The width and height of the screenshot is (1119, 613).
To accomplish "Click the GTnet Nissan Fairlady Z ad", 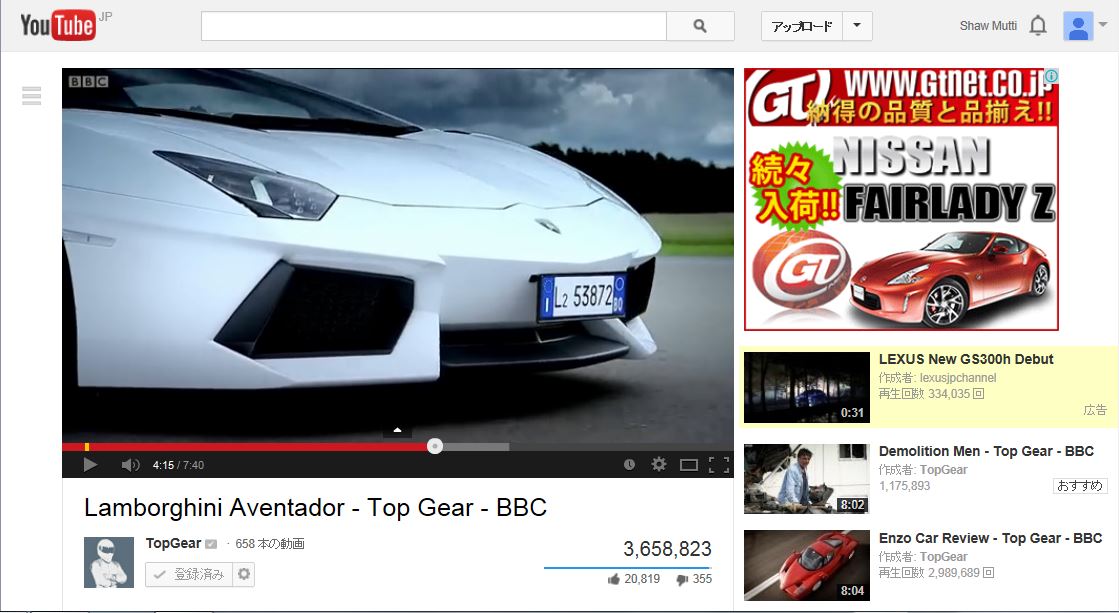I will coord(901,199).
